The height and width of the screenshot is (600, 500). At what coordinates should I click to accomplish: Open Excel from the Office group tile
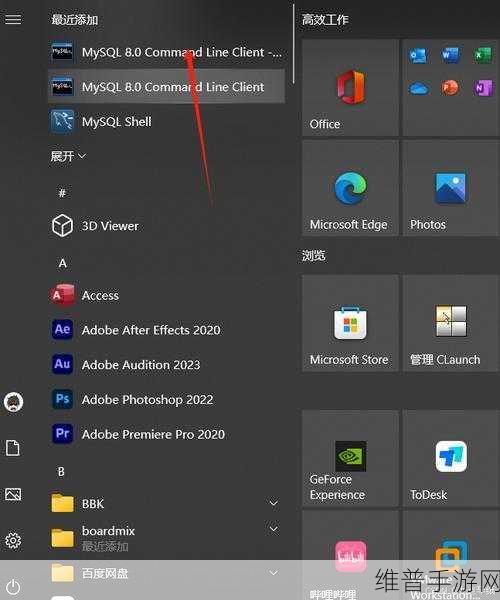pyautogui.click(x=483, y=55)
